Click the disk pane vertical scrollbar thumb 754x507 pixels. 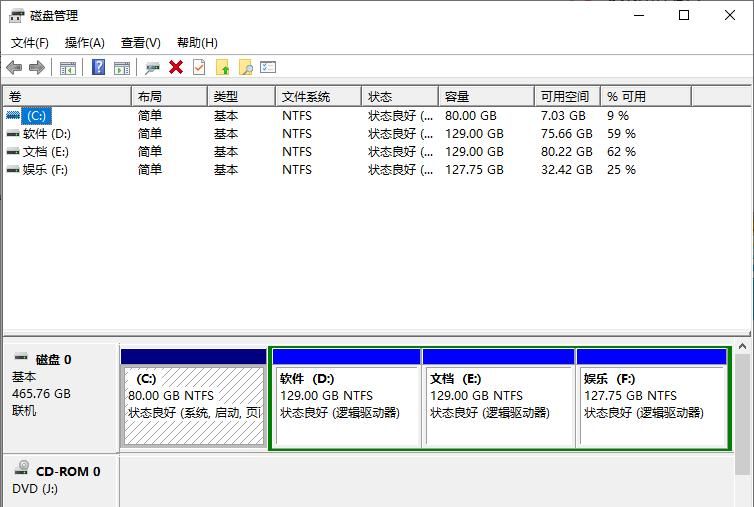point(742,414)
